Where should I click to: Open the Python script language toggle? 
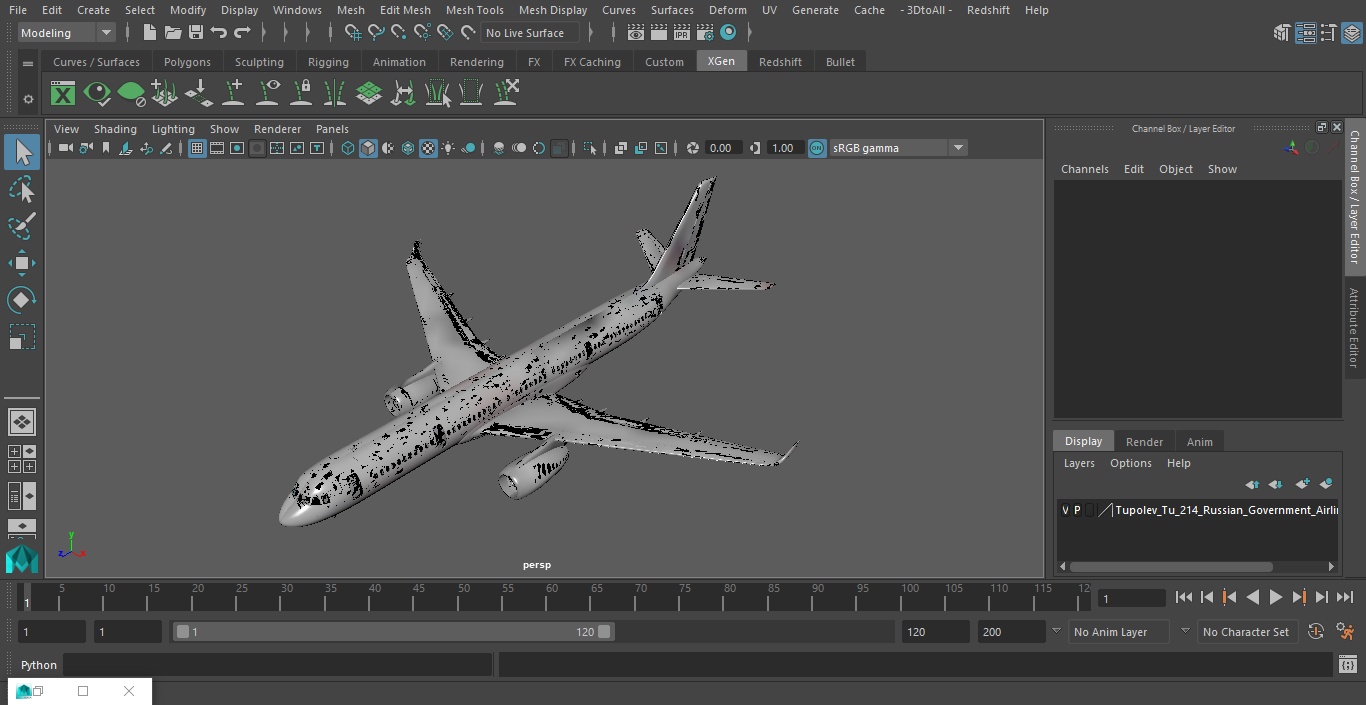point(39,665)
